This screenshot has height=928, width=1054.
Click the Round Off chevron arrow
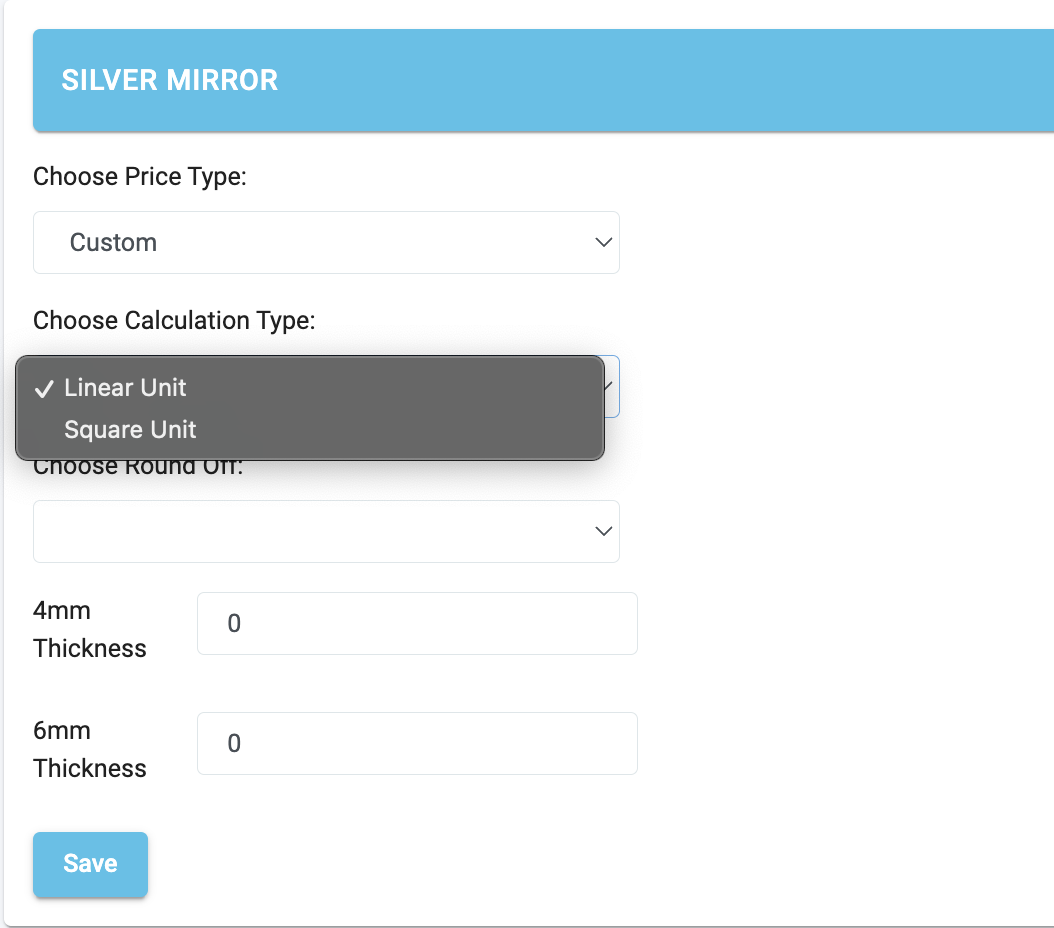[x=604, y=531]
